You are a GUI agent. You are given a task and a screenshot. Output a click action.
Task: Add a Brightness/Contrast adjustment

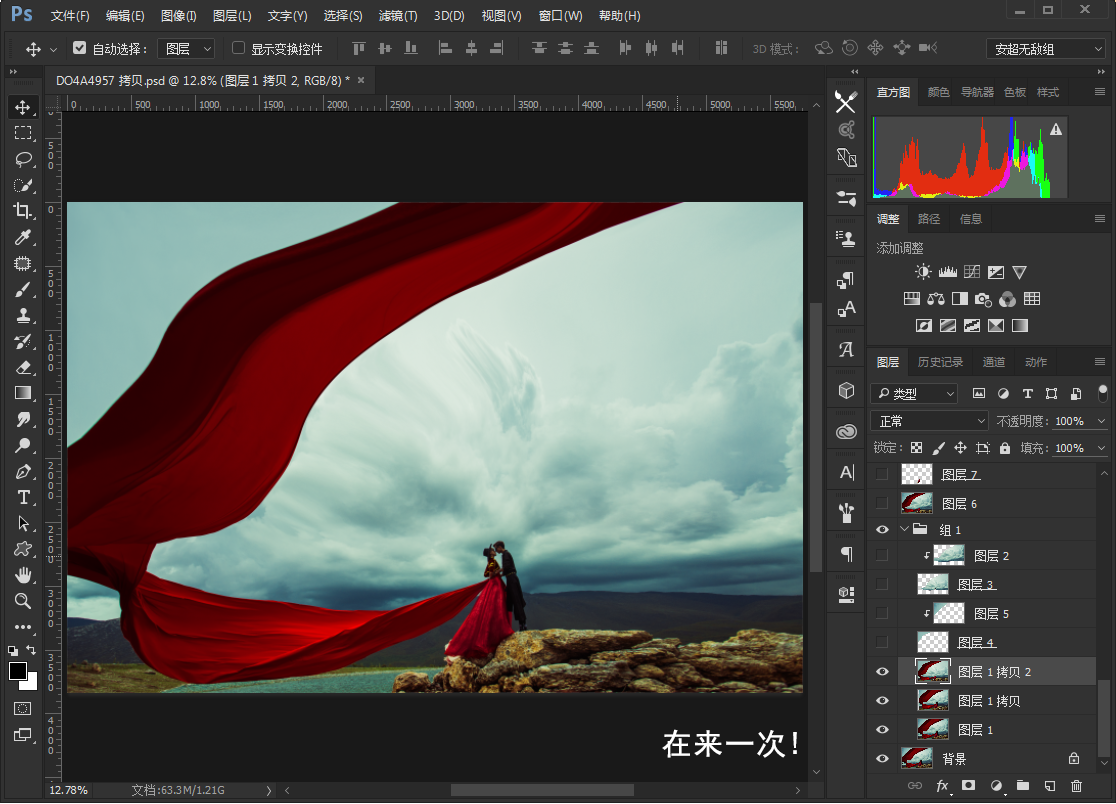pos(923,272)
